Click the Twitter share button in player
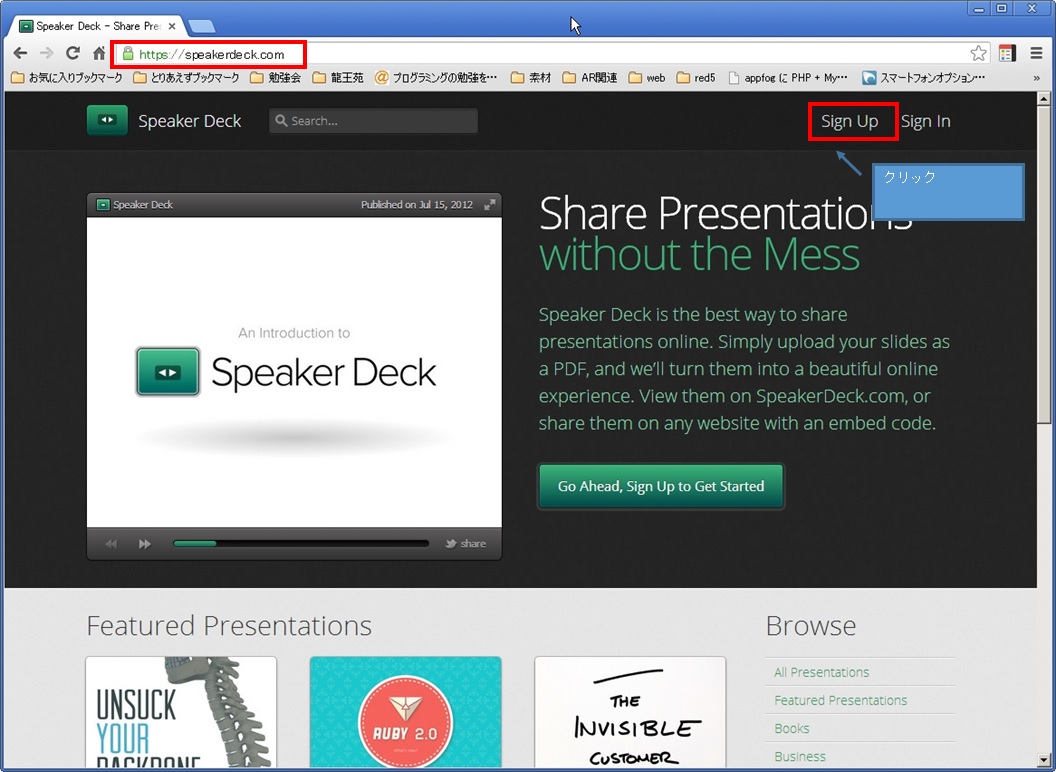 [x=465, y=544]
